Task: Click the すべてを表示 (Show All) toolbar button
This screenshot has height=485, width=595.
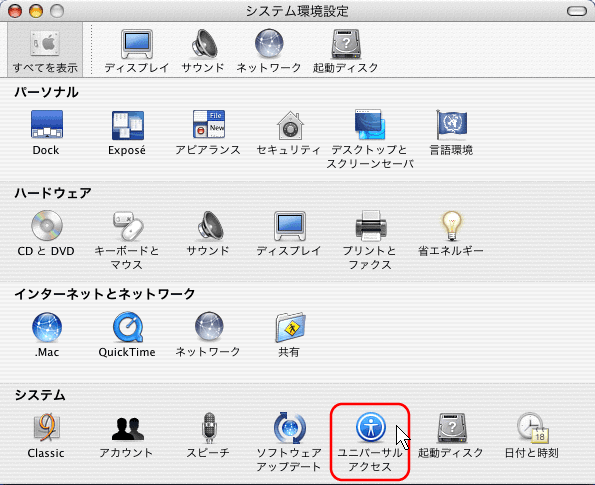Action: tap(45, 50)
